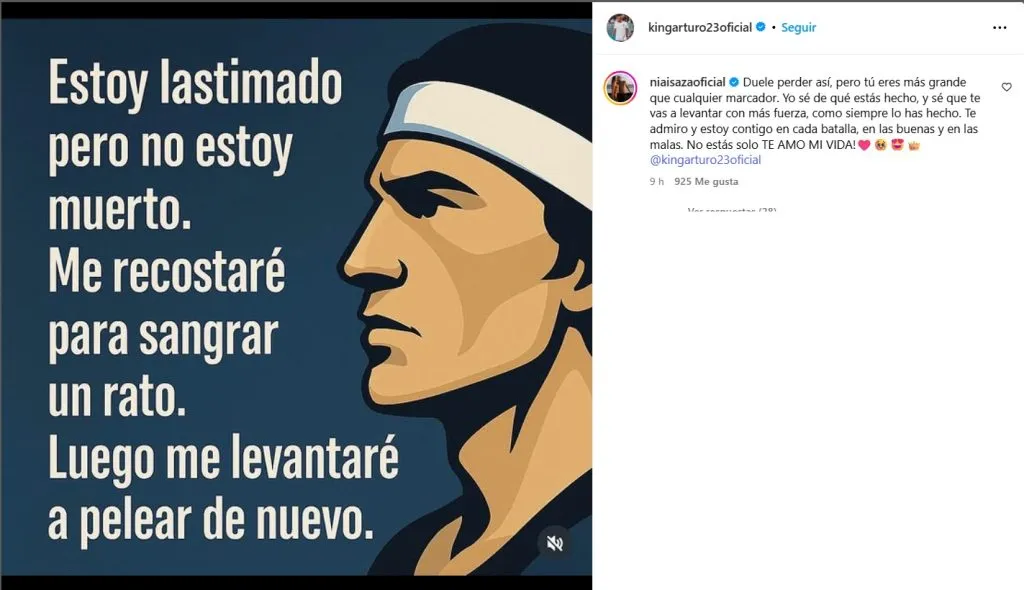Expand the partially hidden Ver respuestas replies
Image resolution: width=1024 pixels, height=590 pixels.
[731, 210]
